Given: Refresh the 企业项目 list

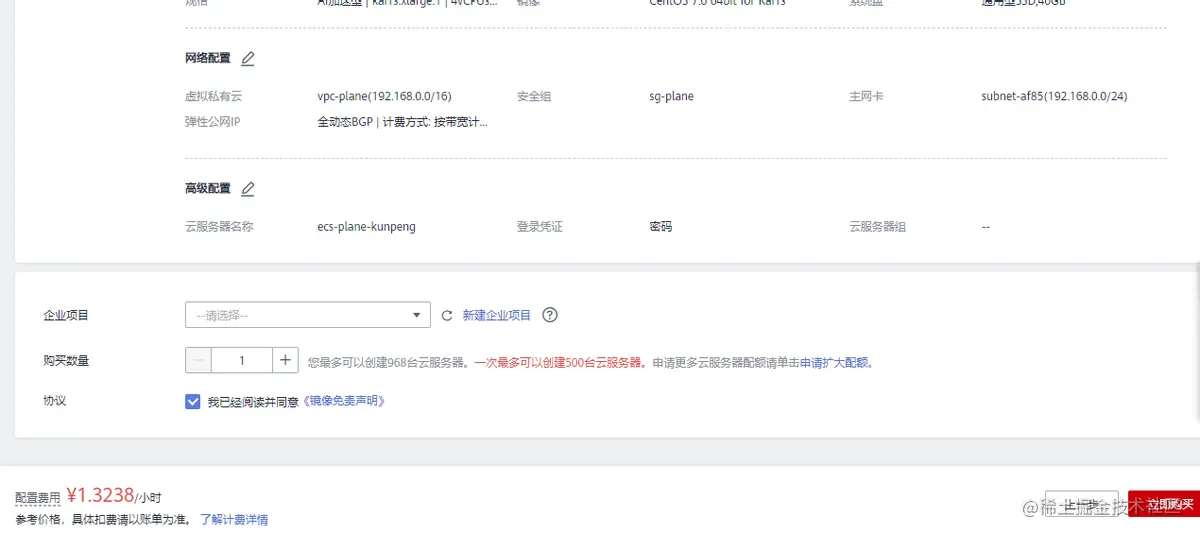Looking at the screenshot, I should (447, 315).
